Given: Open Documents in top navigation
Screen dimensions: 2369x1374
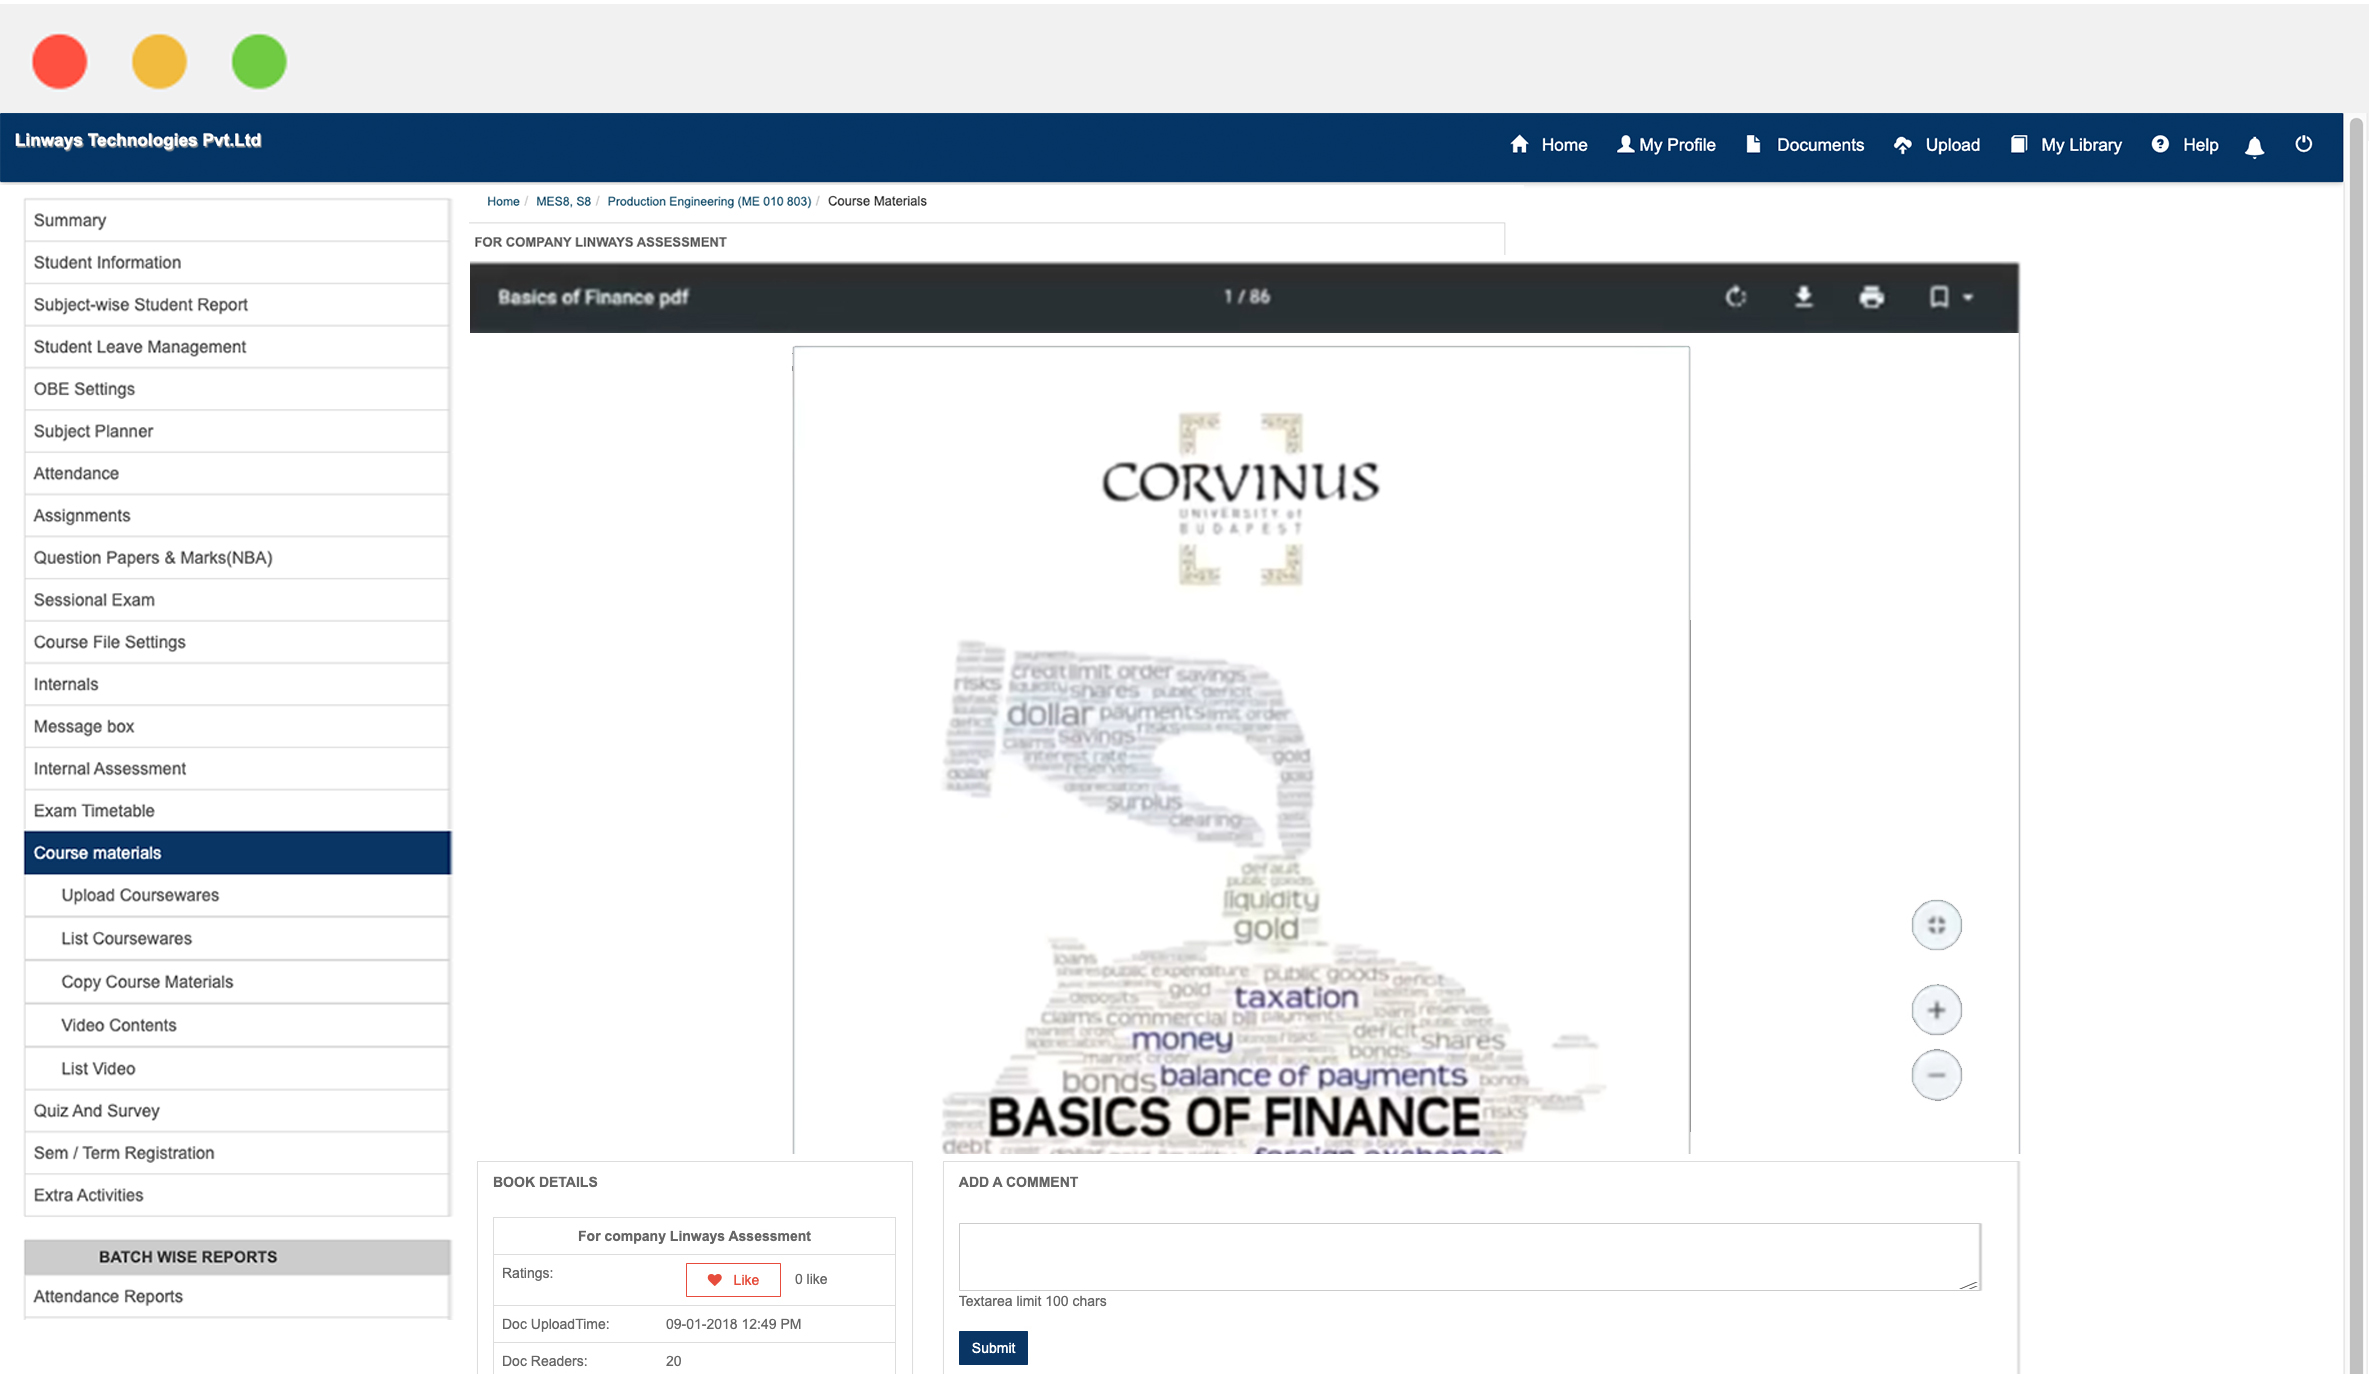Looking at the screenshot, I should click(x=1805, y=145).
